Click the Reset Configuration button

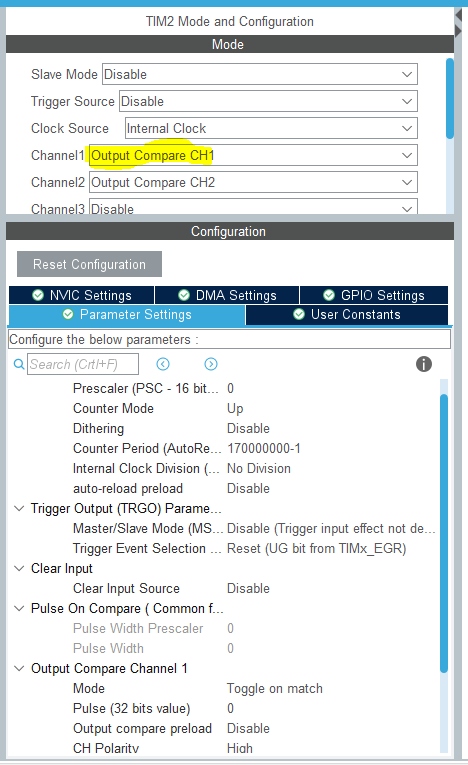coord(89,264)
